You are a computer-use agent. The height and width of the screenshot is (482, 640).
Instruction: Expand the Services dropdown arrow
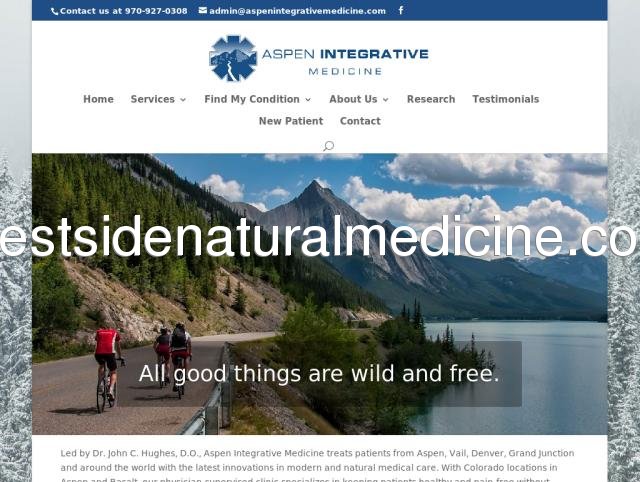[183, 100]
